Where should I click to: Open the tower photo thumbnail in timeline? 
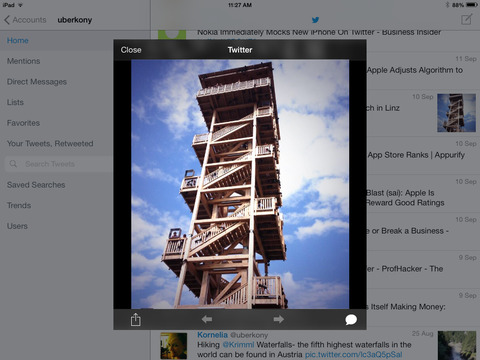coord(456,113)
